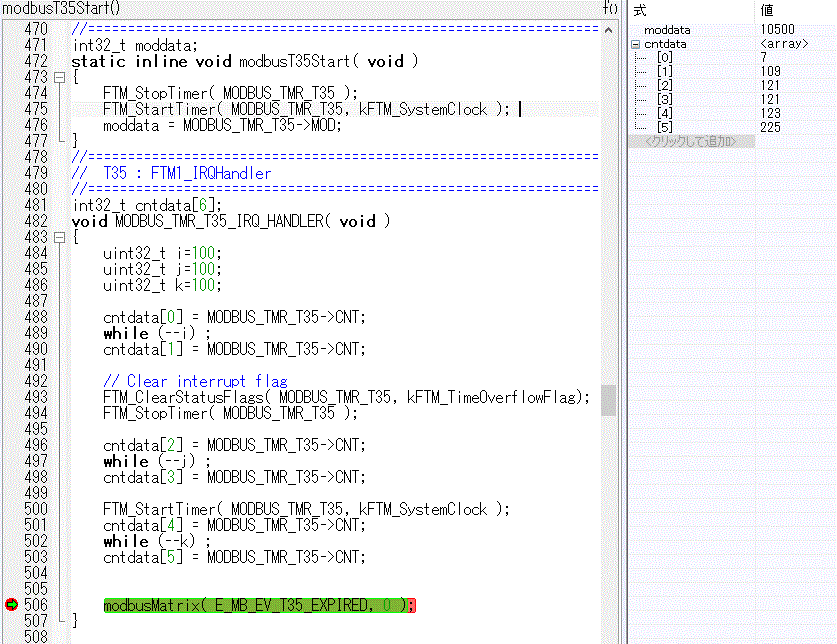Click the vertical scrollbar thumb in editor
The height and width of the screenshot is (644, 837).
tap(609, 400)
